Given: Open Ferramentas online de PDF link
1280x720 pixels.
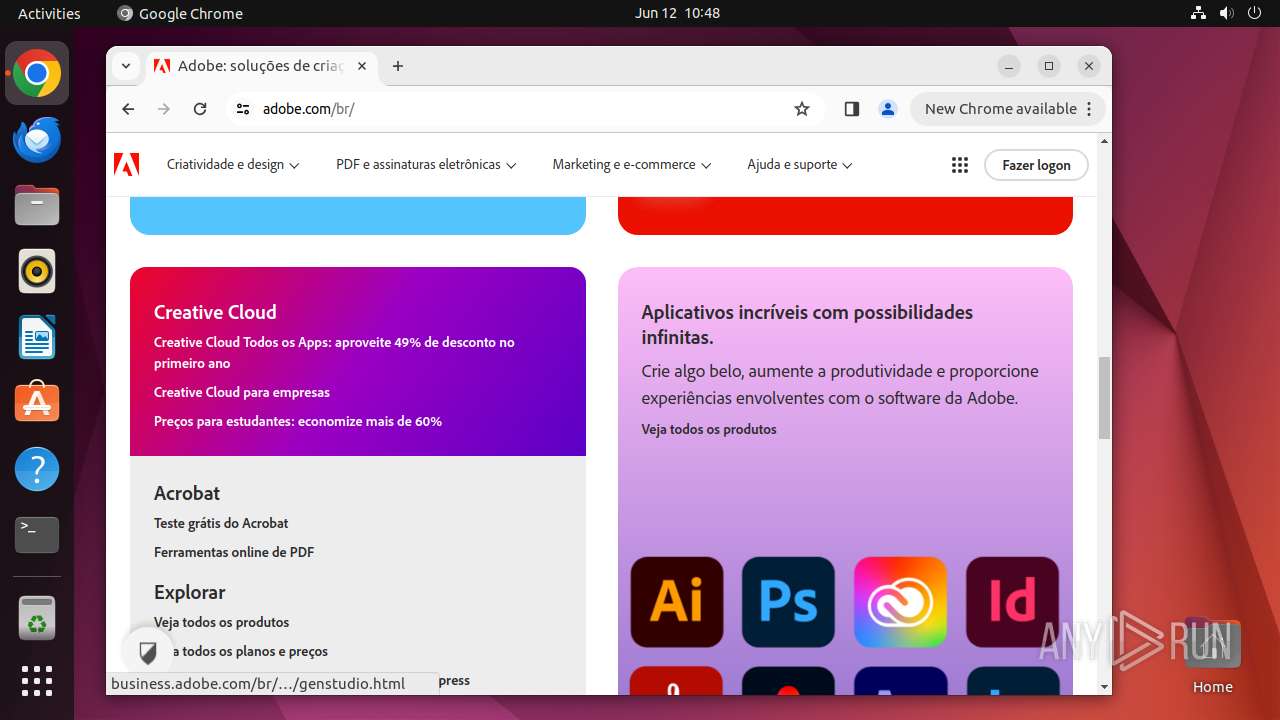Looking at the screenshot, I should 234,552.
